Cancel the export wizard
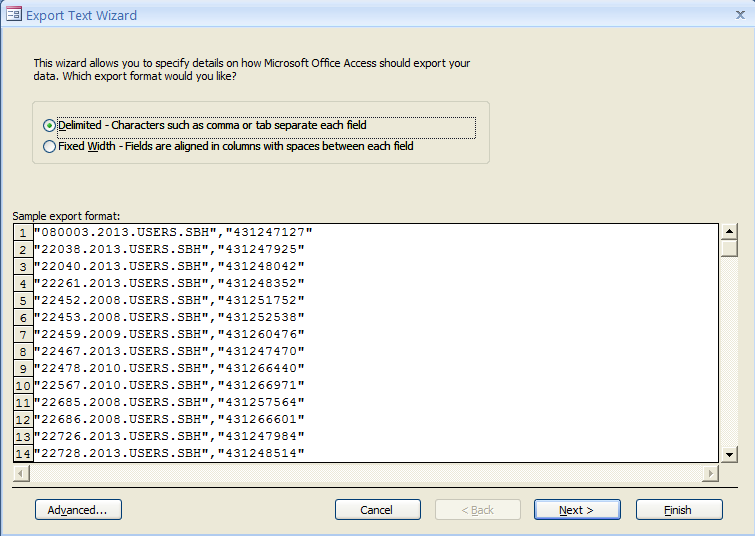 tap(378, 510)
